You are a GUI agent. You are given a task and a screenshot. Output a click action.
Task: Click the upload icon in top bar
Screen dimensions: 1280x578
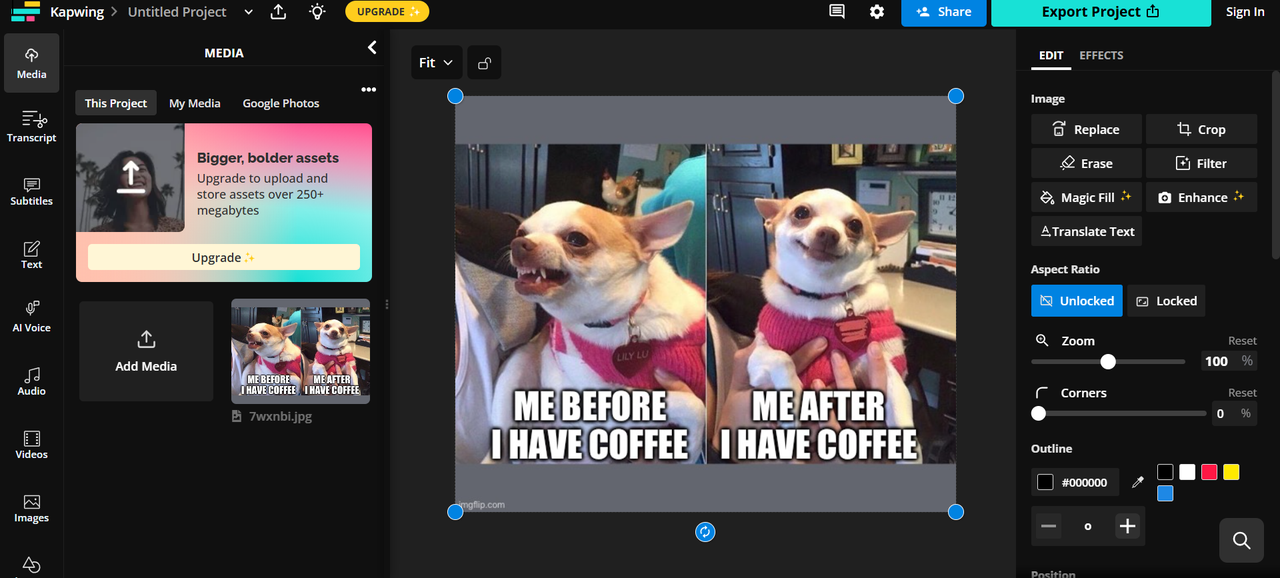coord(278,12)
